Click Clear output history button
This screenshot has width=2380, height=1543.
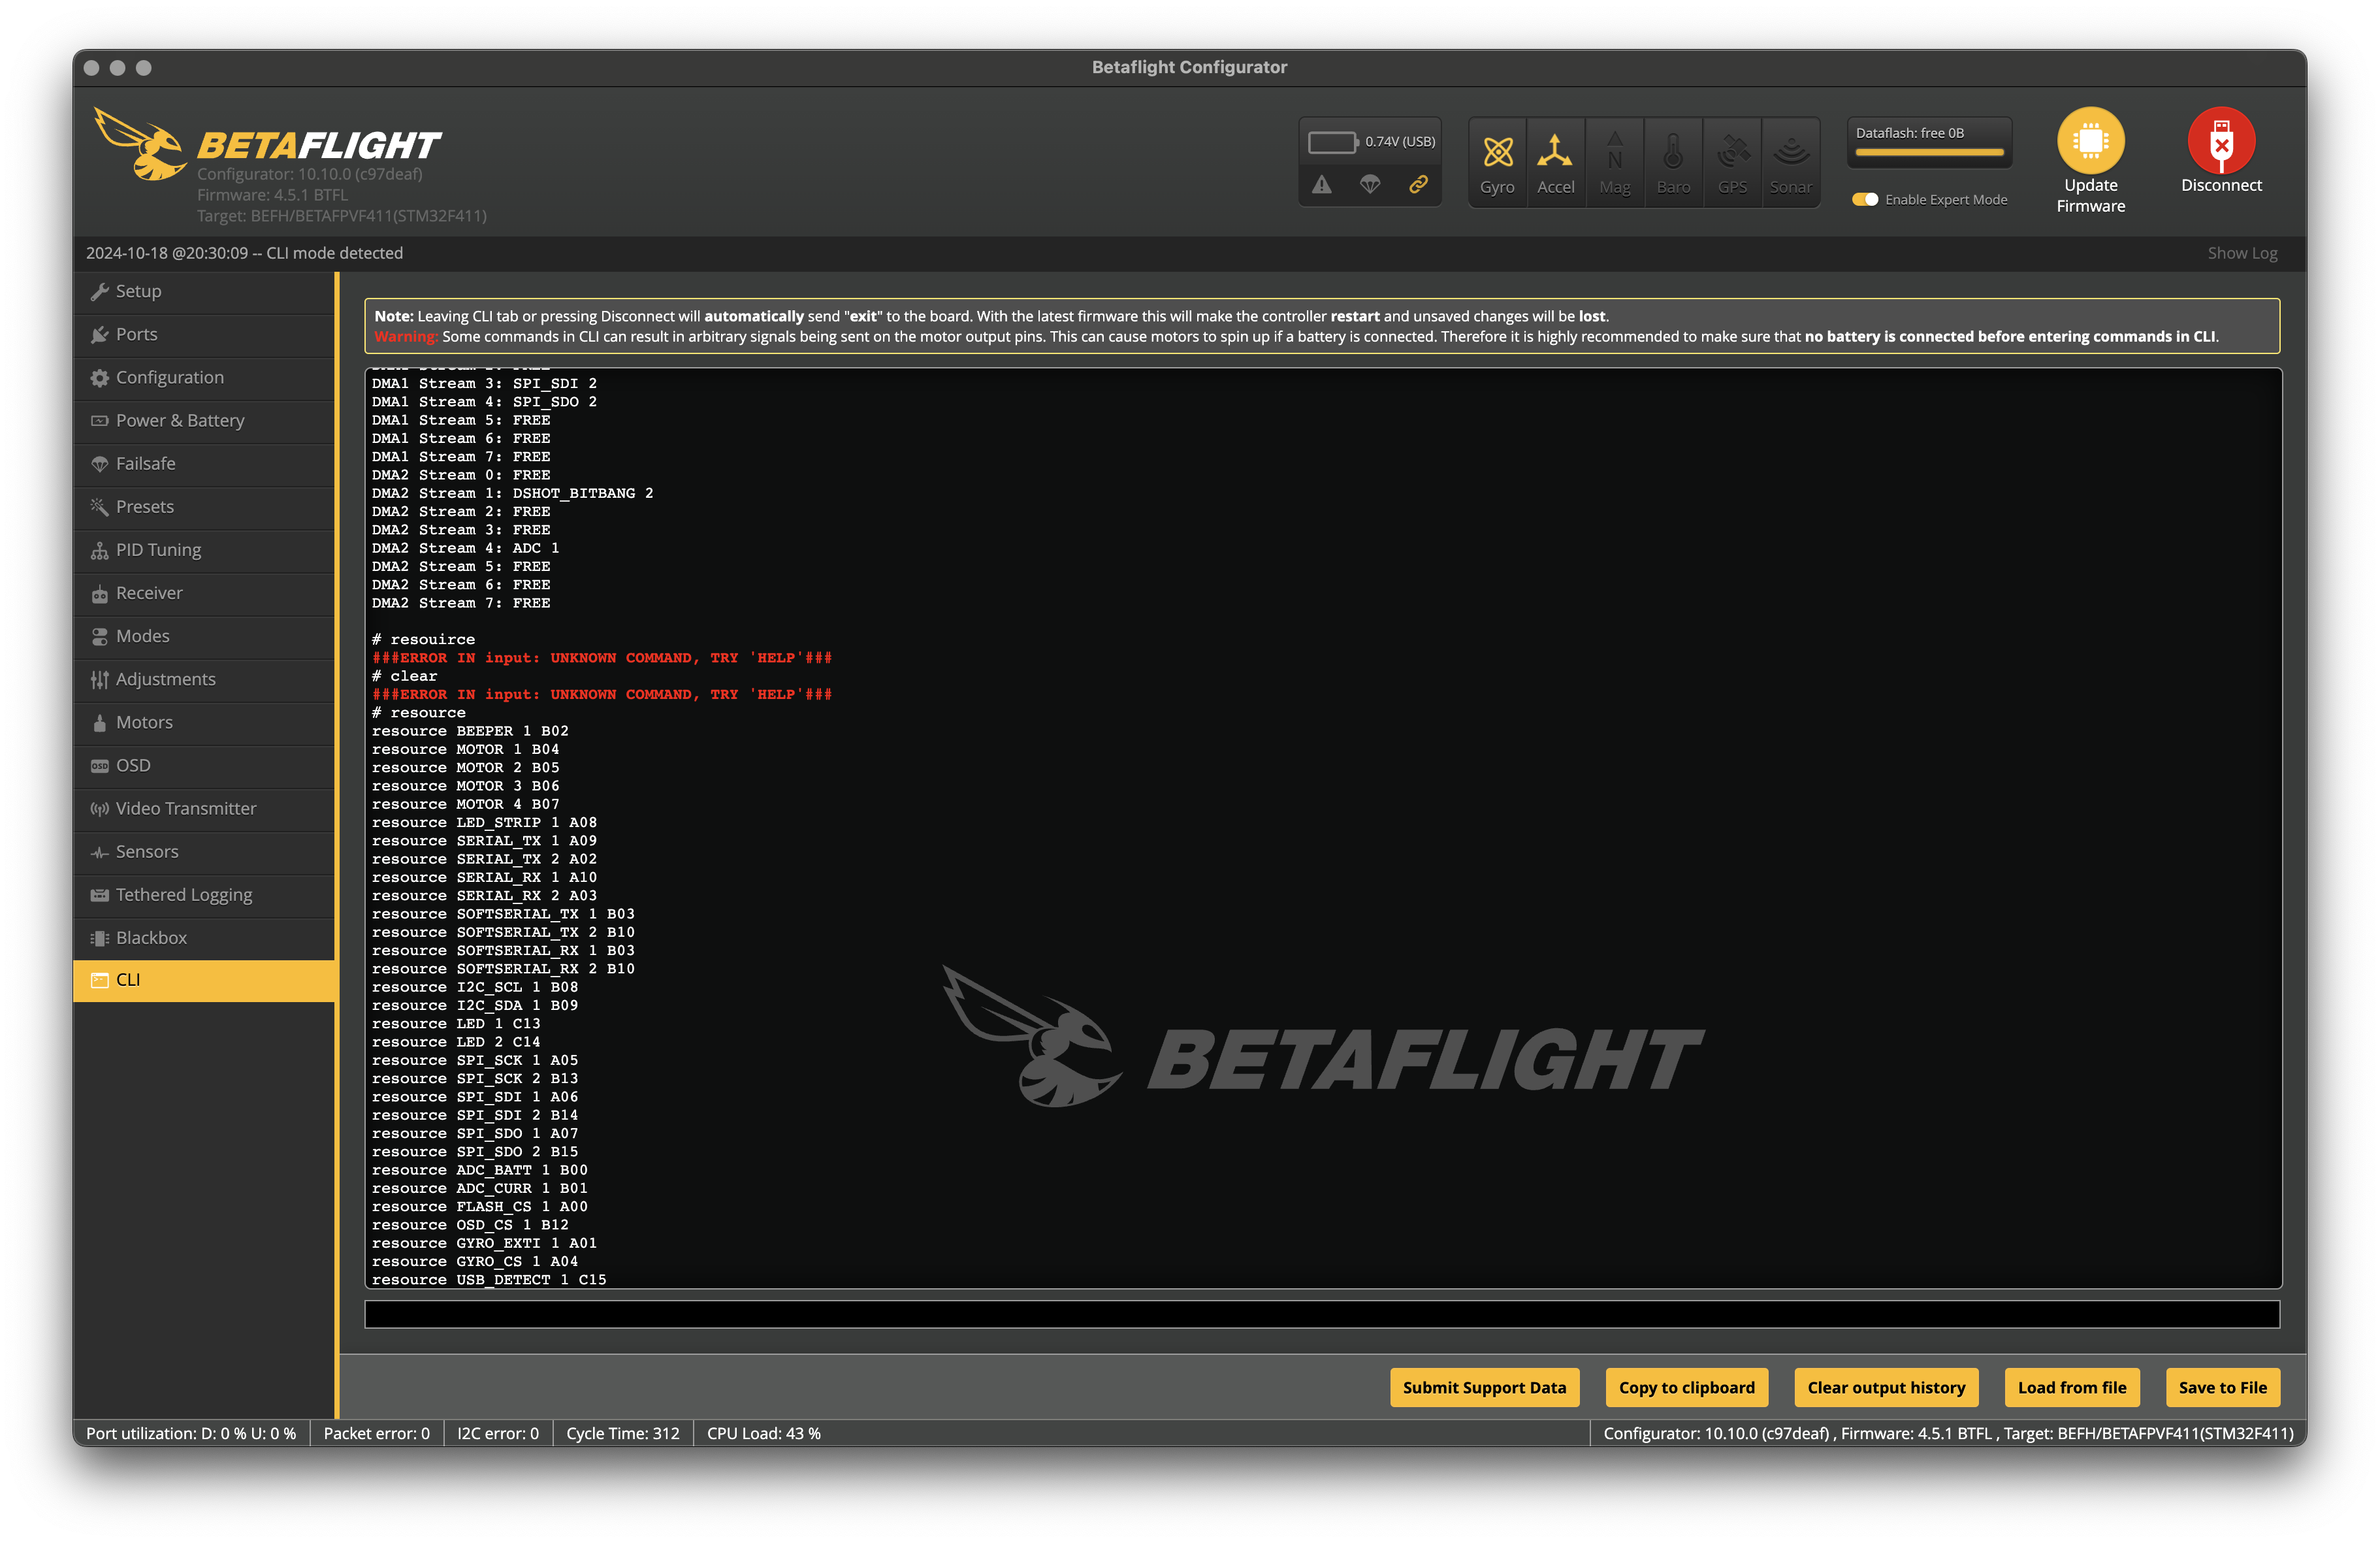[1886, 1387]
